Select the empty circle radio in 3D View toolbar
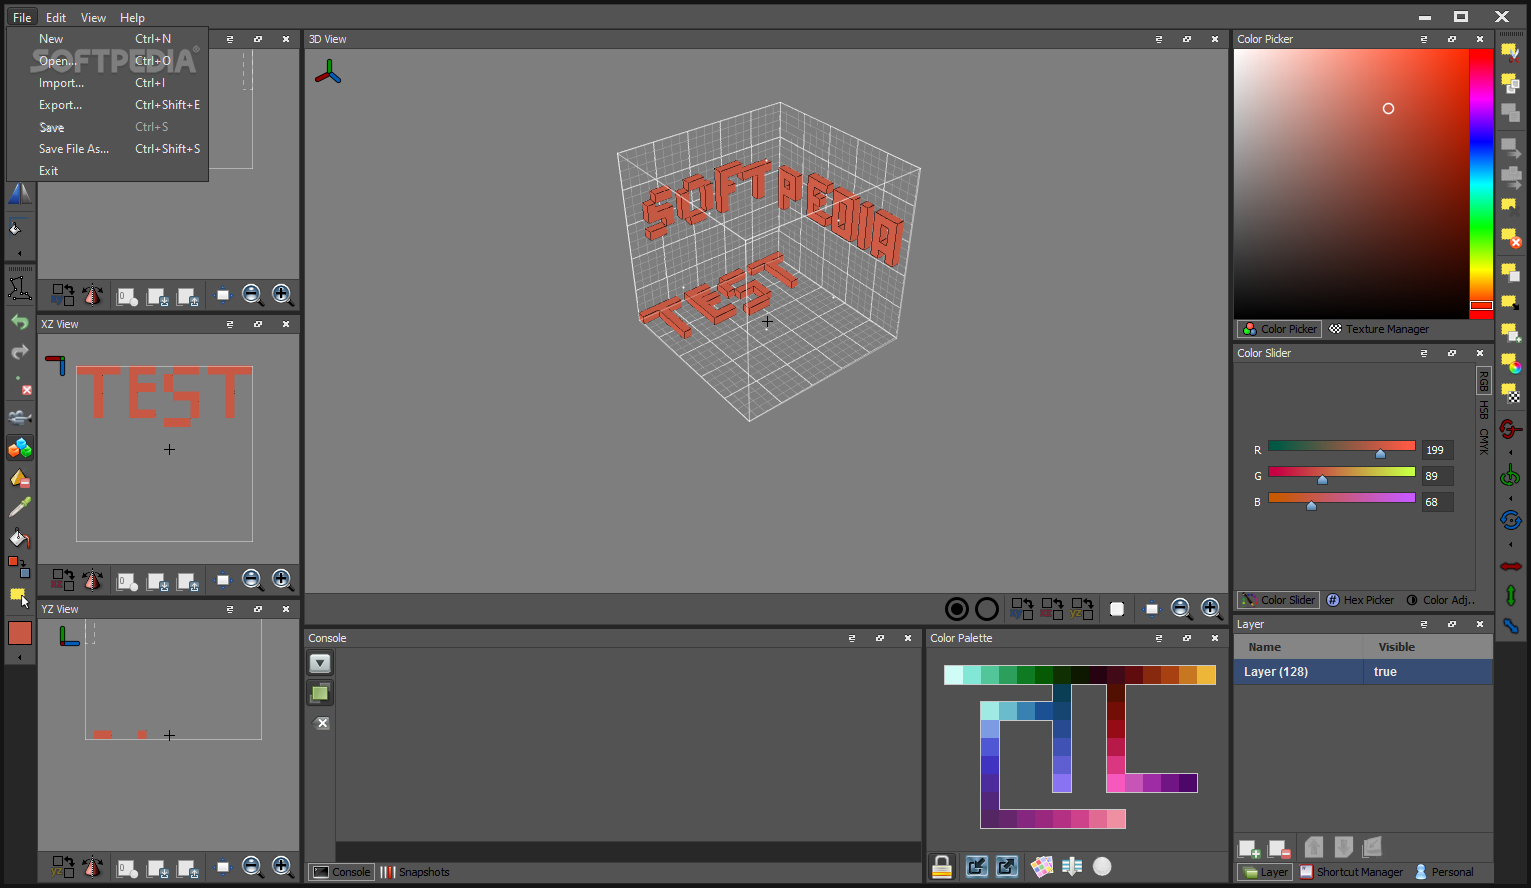This screenshot has width=1531, height=888. (x=987, y=608)
